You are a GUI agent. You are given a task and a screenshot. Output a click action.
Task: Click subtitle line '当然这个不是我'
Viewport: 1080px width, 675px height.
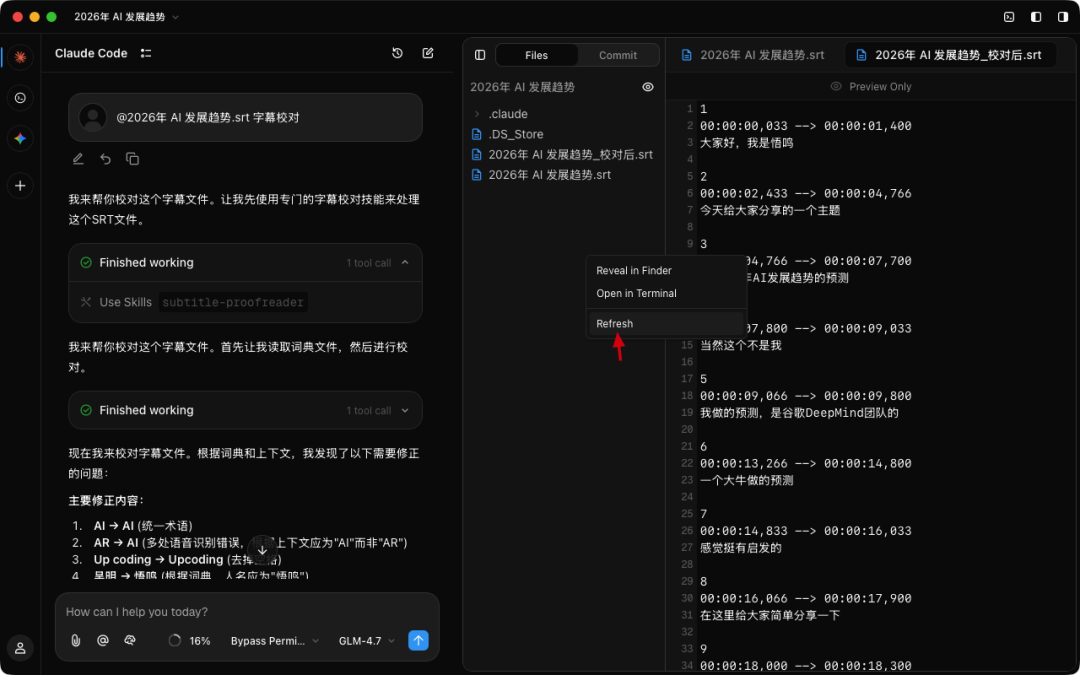click(x=740, y=346)
